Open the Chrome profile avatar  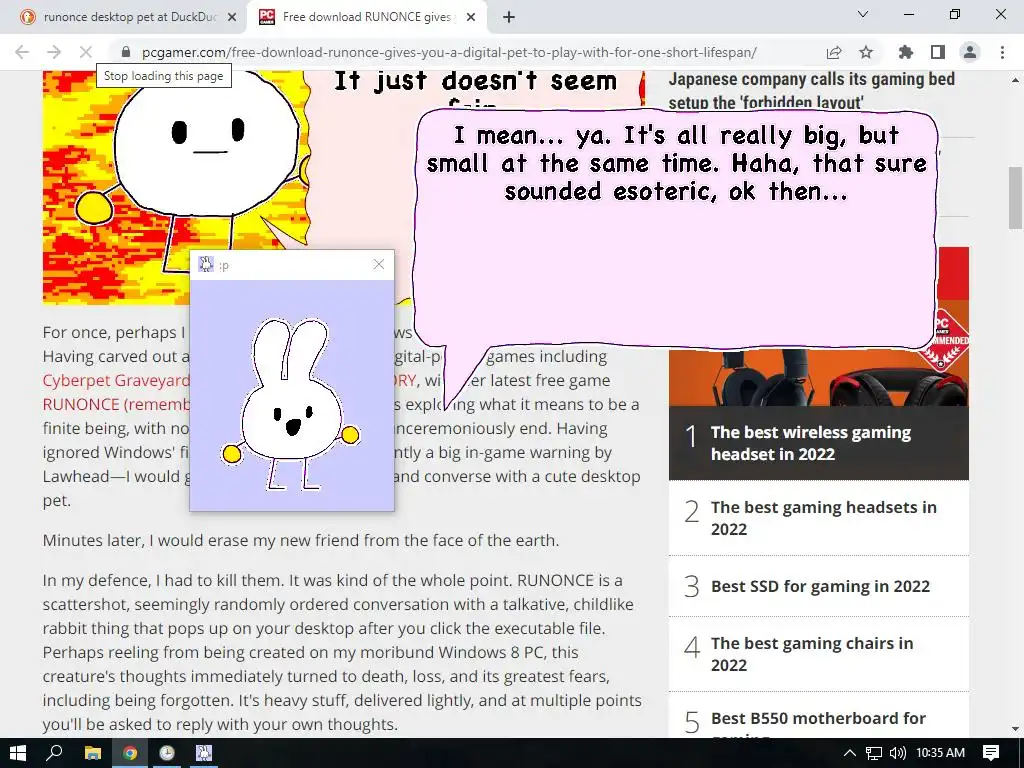click(970, 52)
